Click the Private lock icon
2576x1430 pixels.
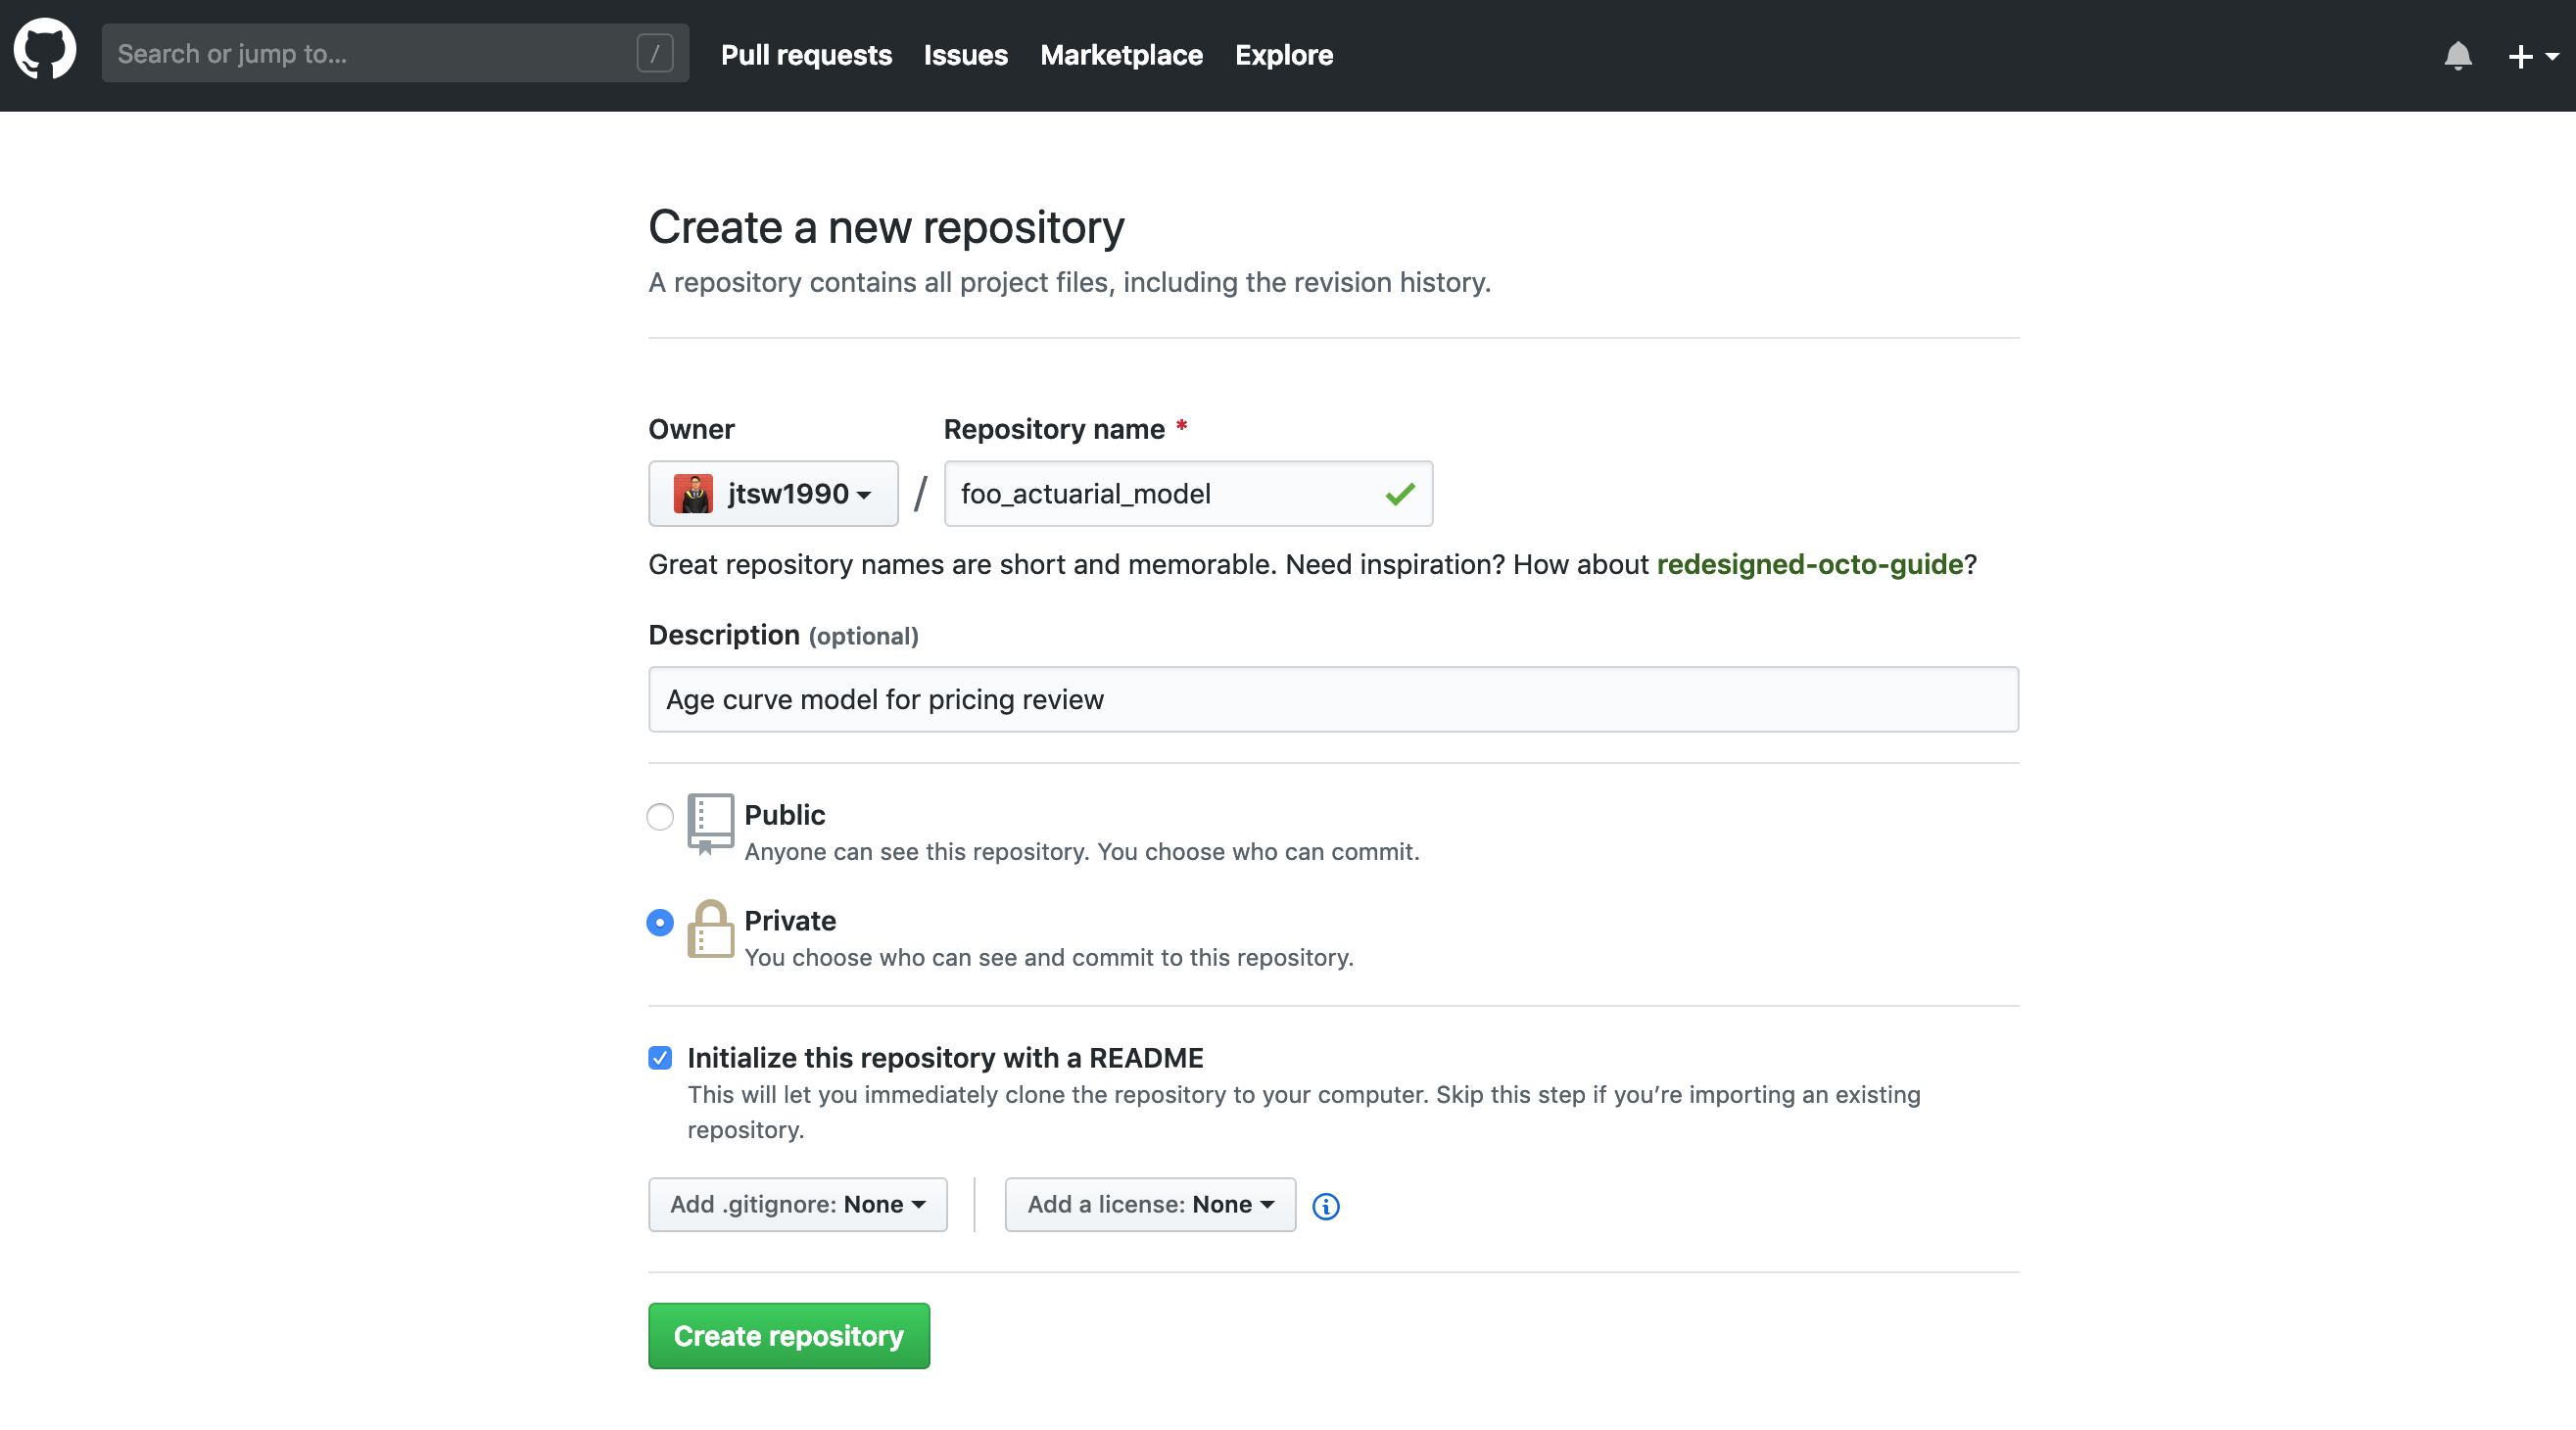710,929
